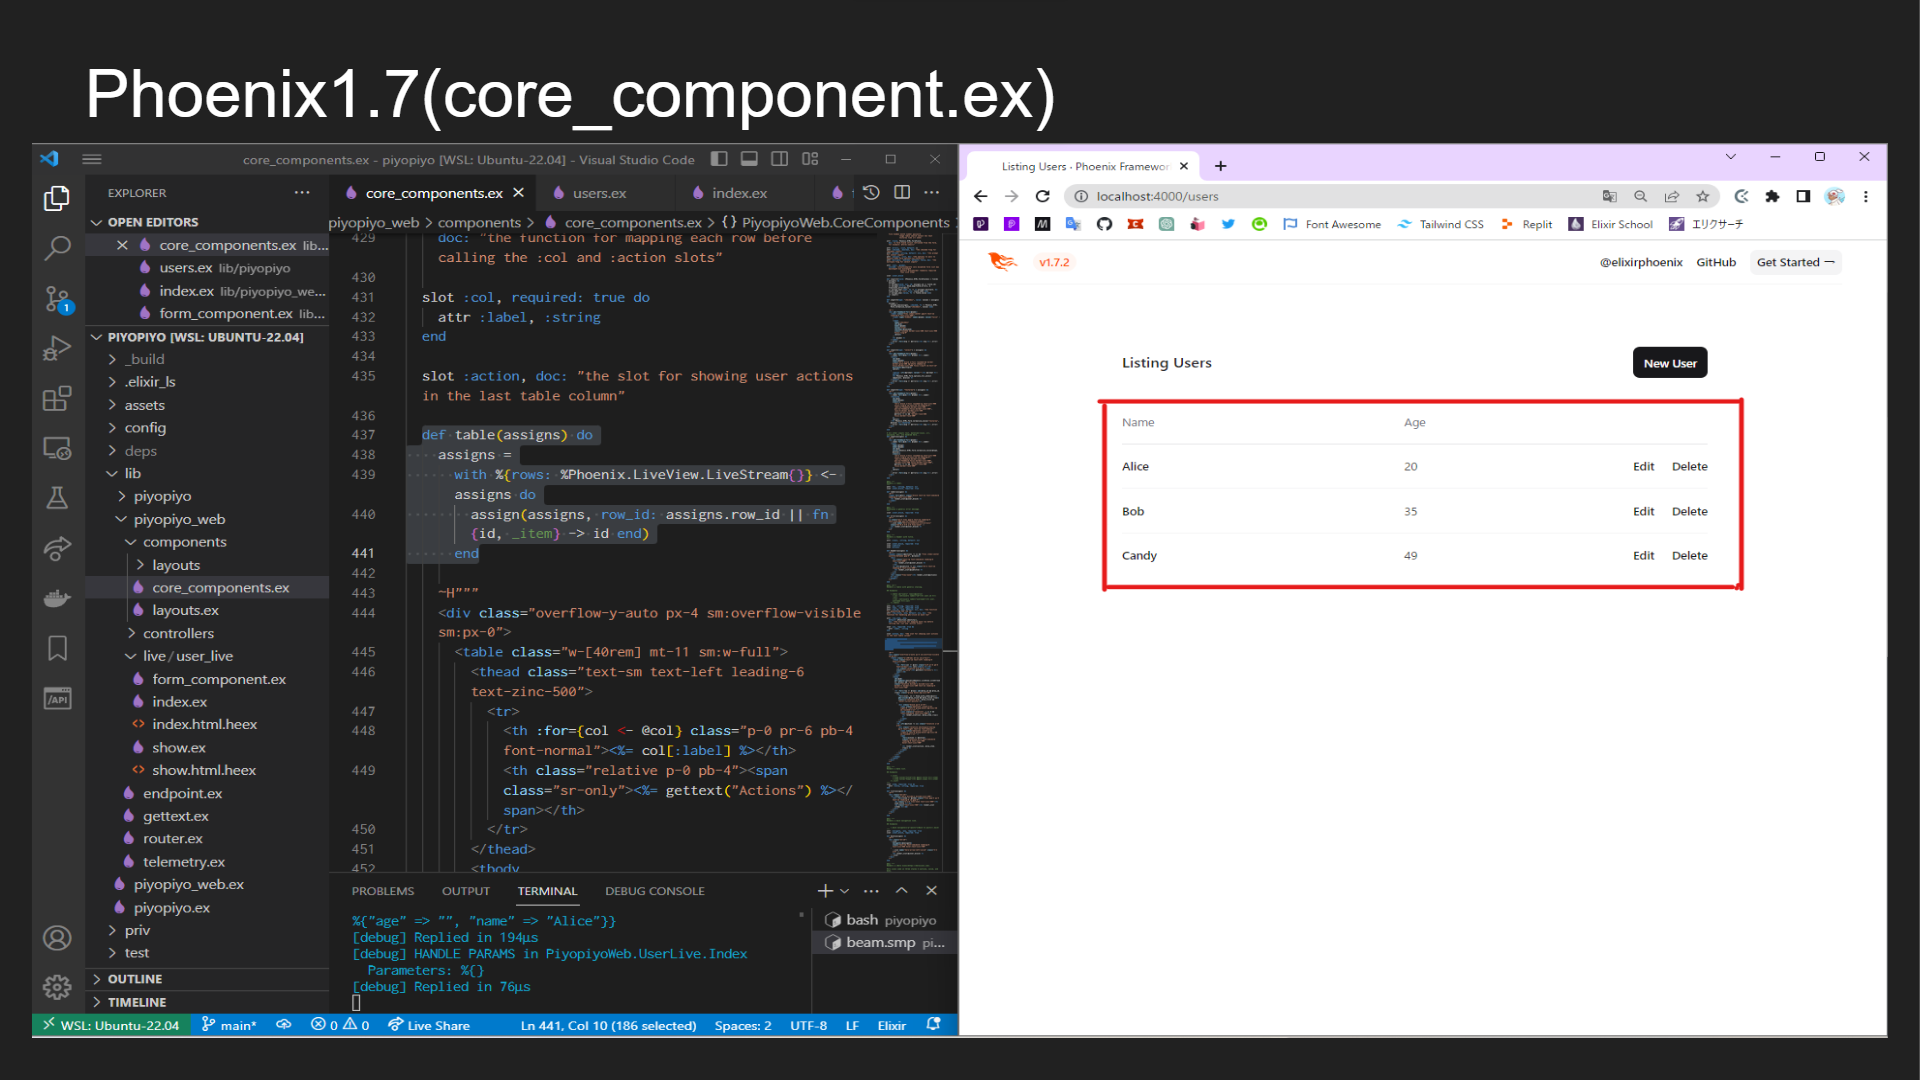The height and width of the screenshot is (1080, 1920).
Task: Reload the localhost users page
Action: pos(1042,197)
